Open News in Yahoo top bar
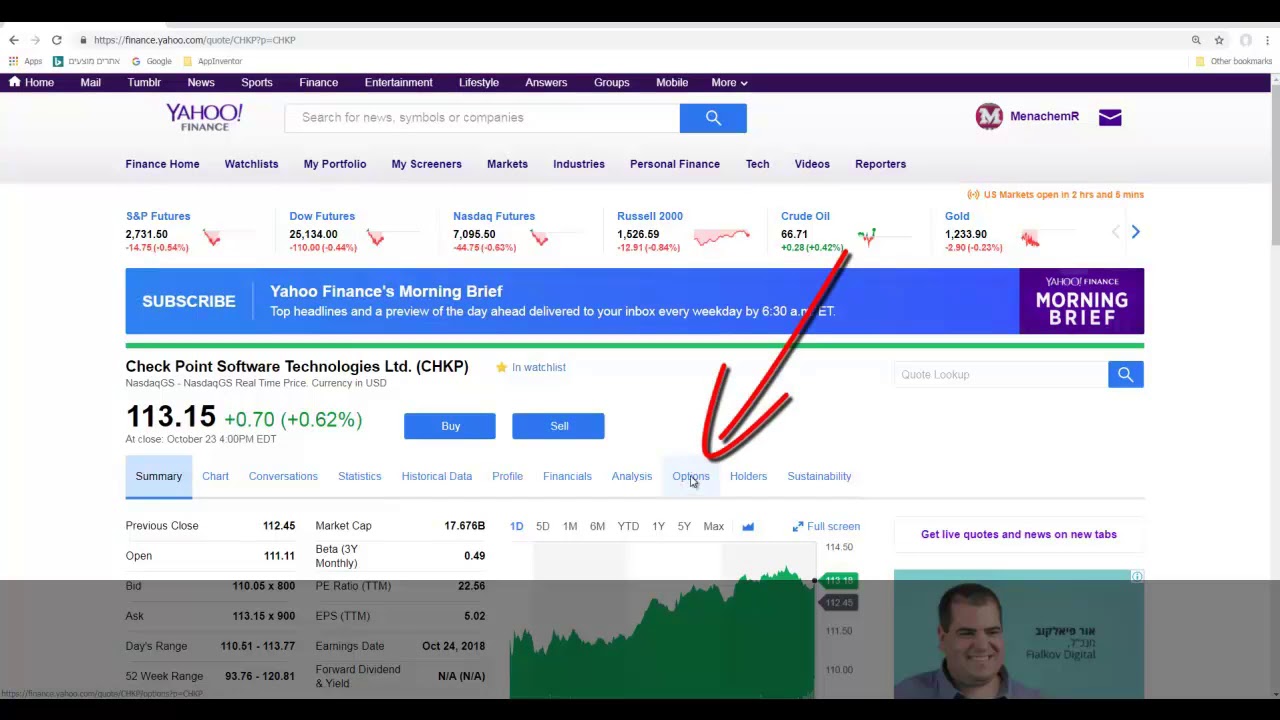Viewport: 1280px width, 720px height. tap(201, 82)
